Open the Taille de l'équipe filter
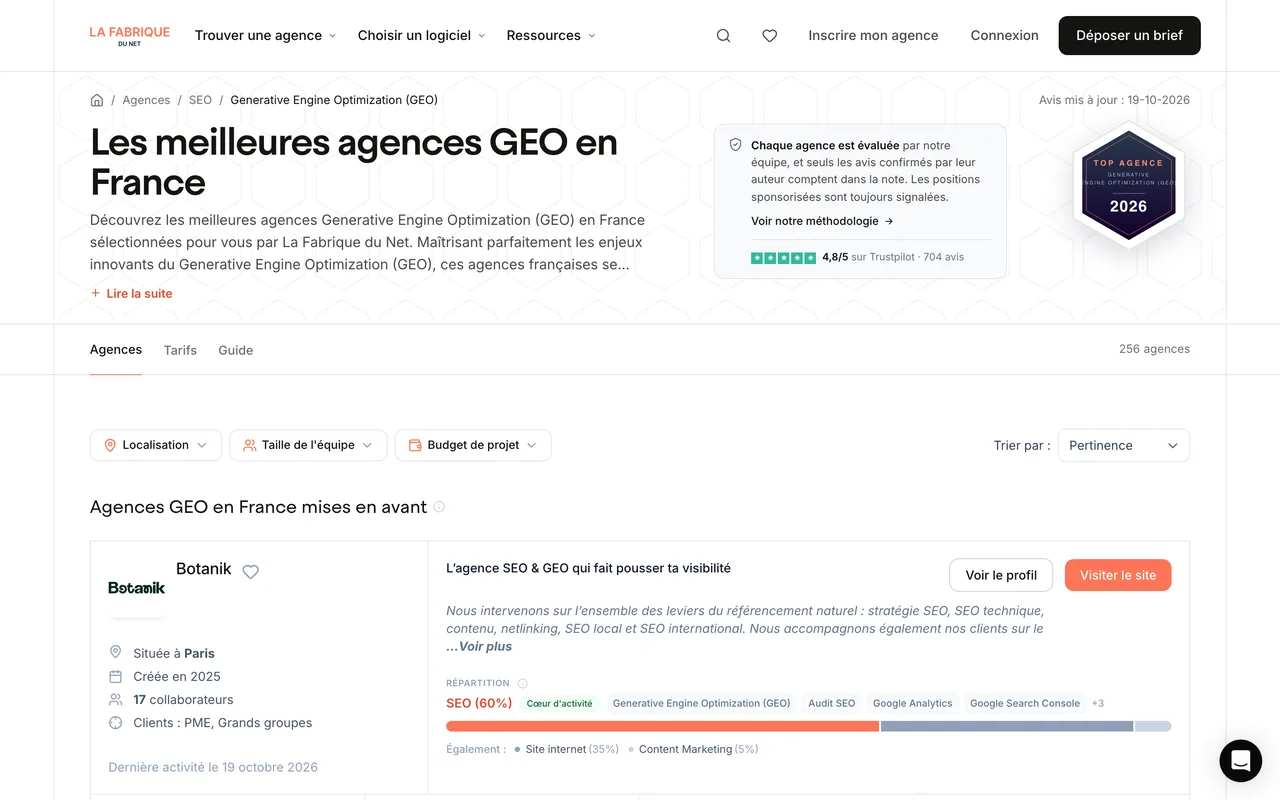Viewport: 1280px width, 800px height. click(x=308, y=445)
